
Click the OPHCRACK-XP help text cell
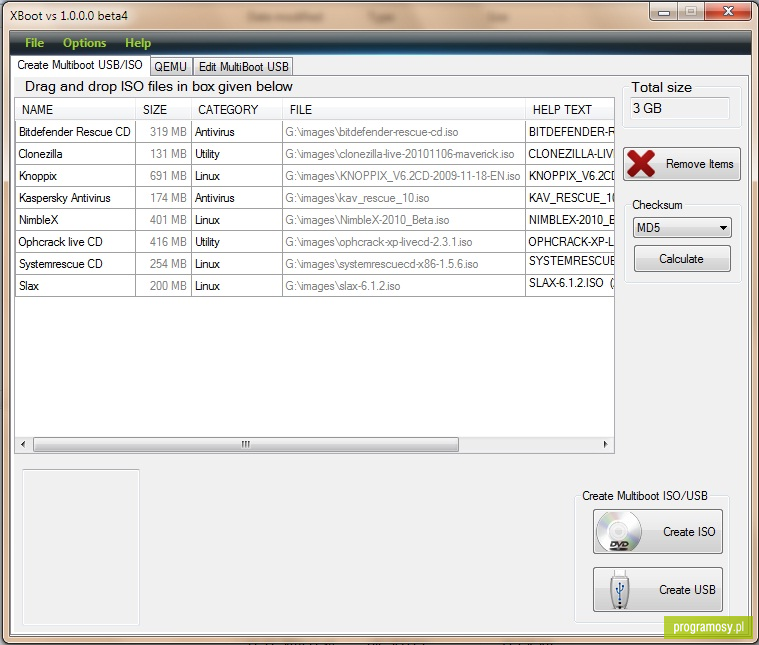pos(570,242)
